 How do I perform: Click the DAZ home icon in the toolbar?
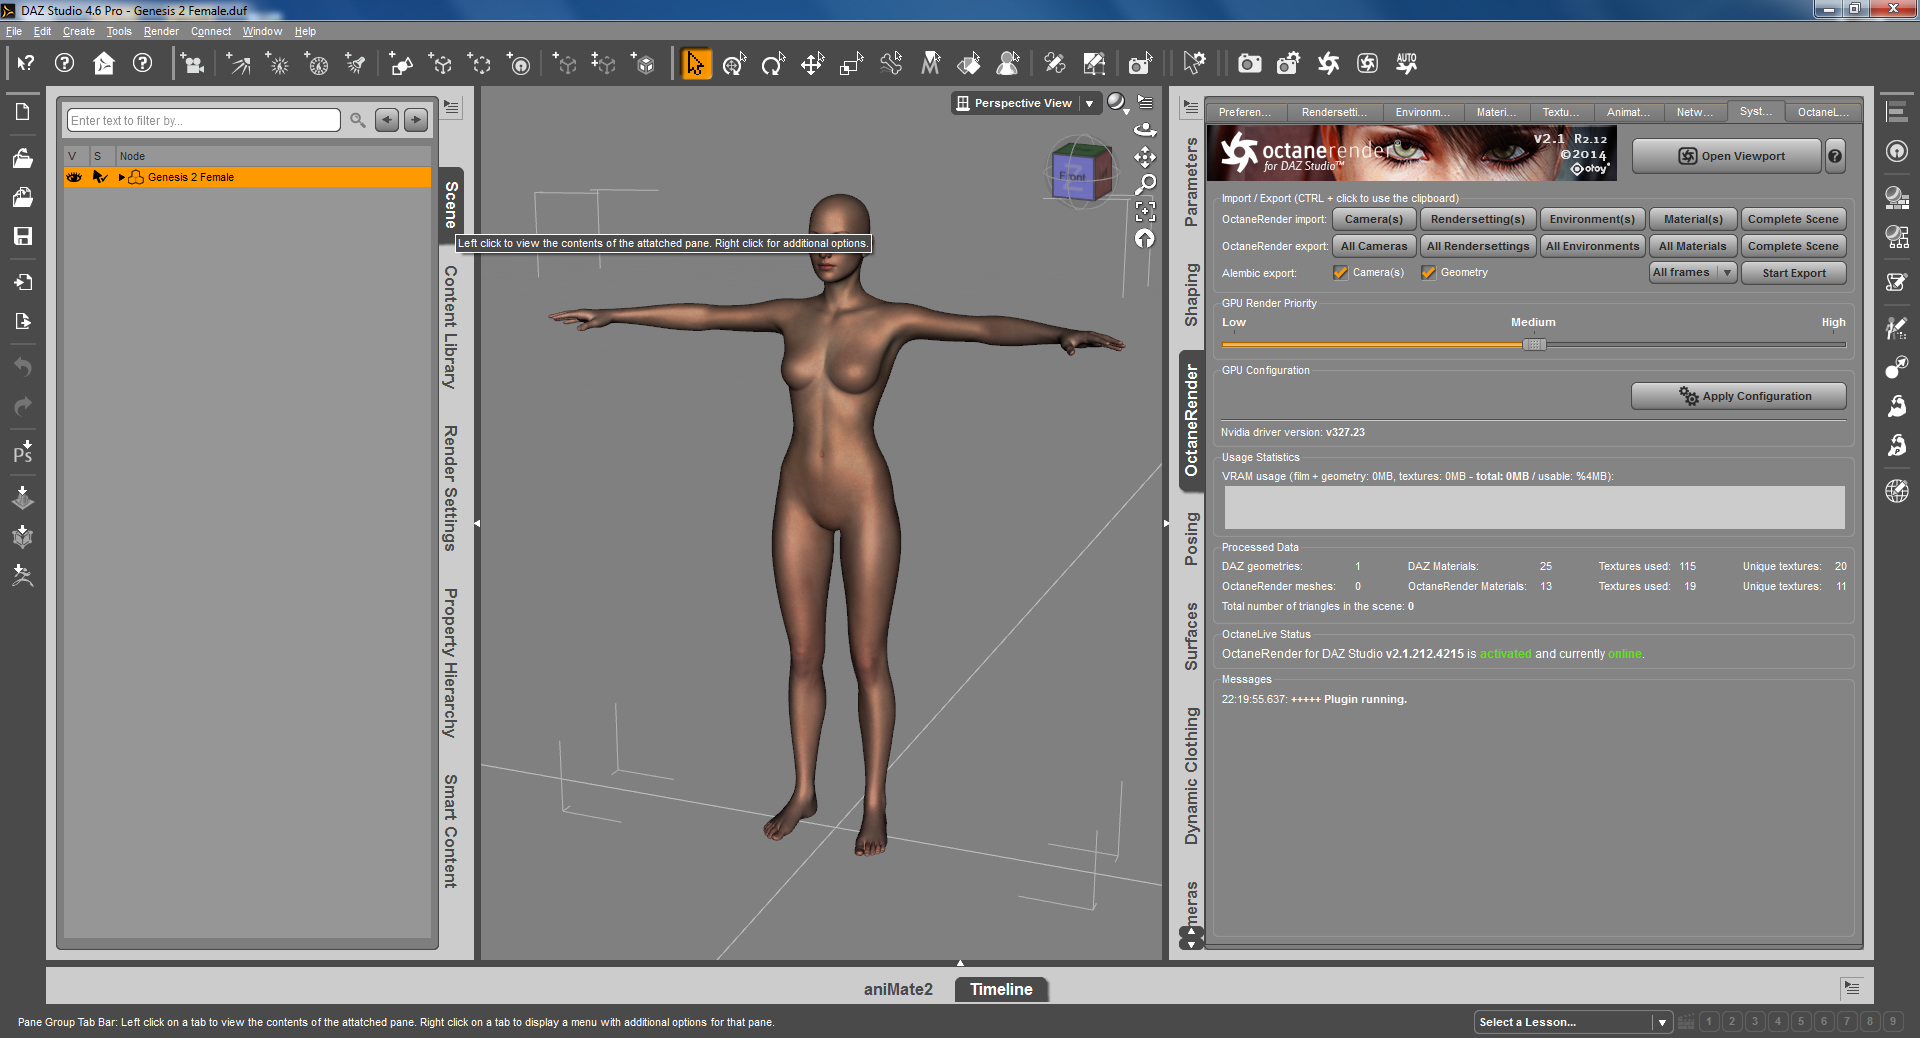[104, 64]
